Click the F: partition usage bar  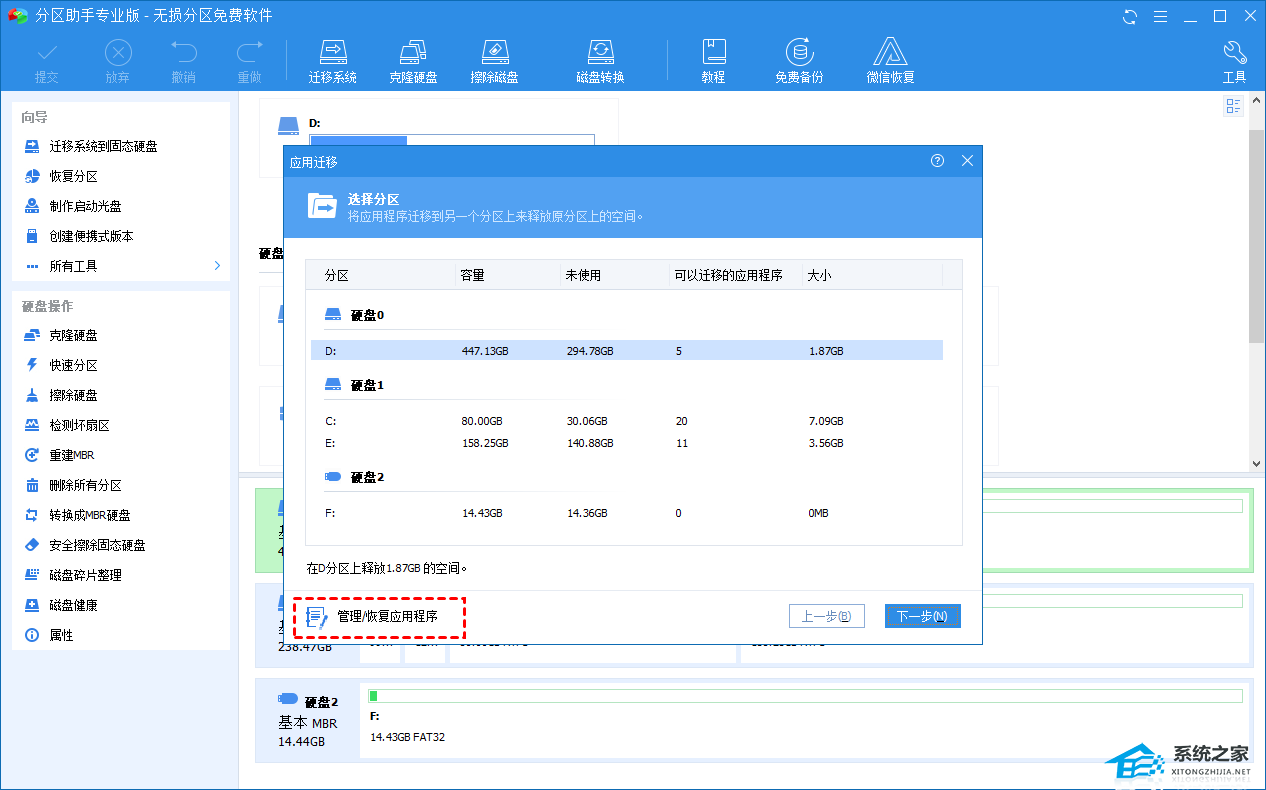tap(805, 696)
